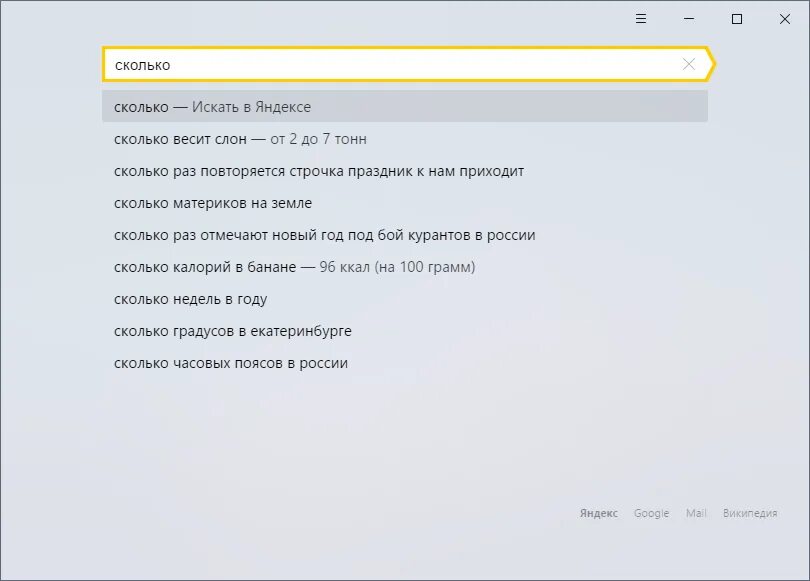The height and width of the screenshot is (581, 810).
Task: Close the search window
Action: click(x=785, y=19)
